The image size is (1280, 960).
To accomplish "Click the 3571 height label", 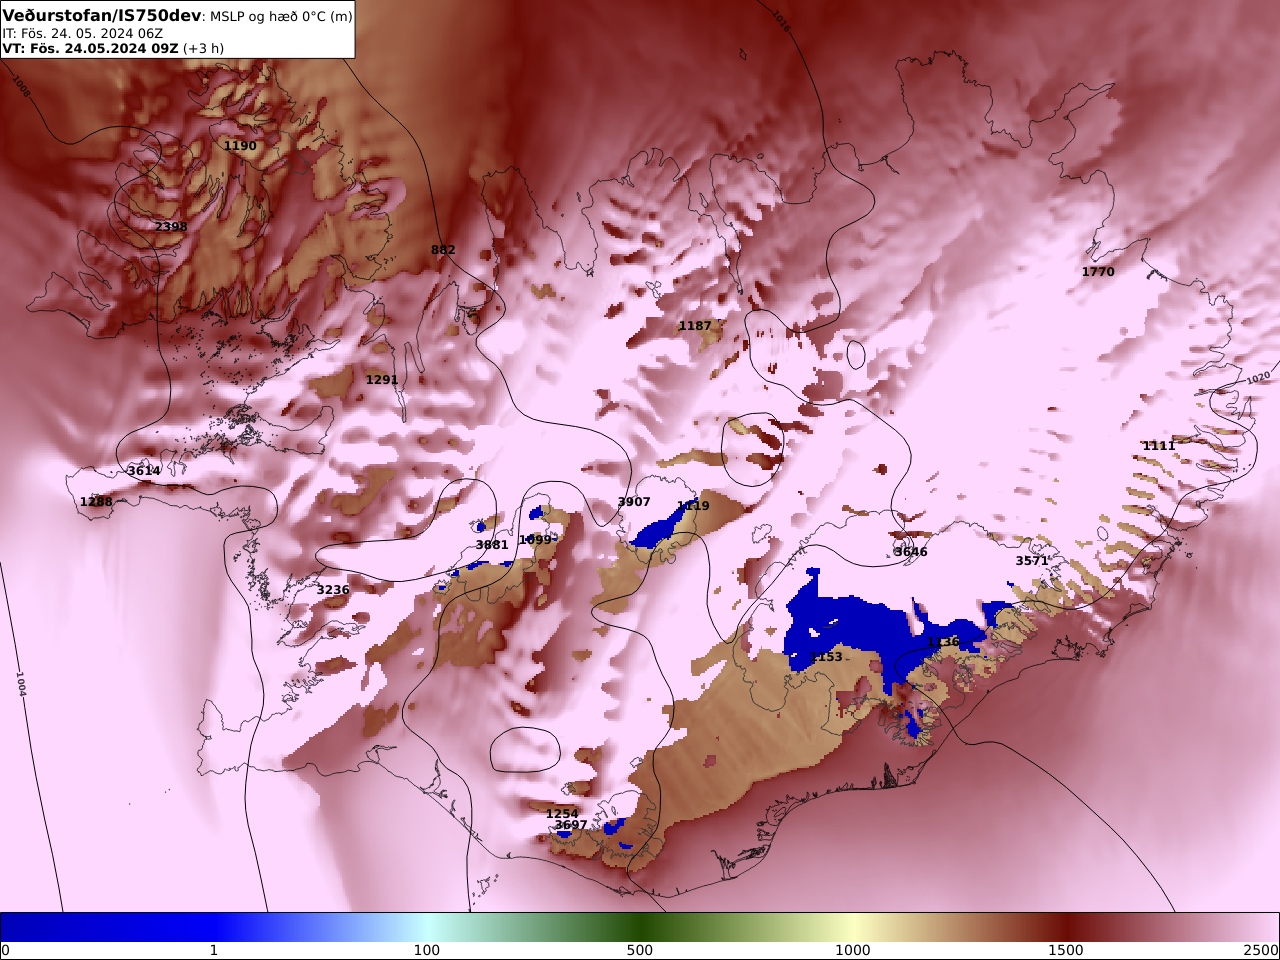I will pyautogui.click(x=1032, y=561).
